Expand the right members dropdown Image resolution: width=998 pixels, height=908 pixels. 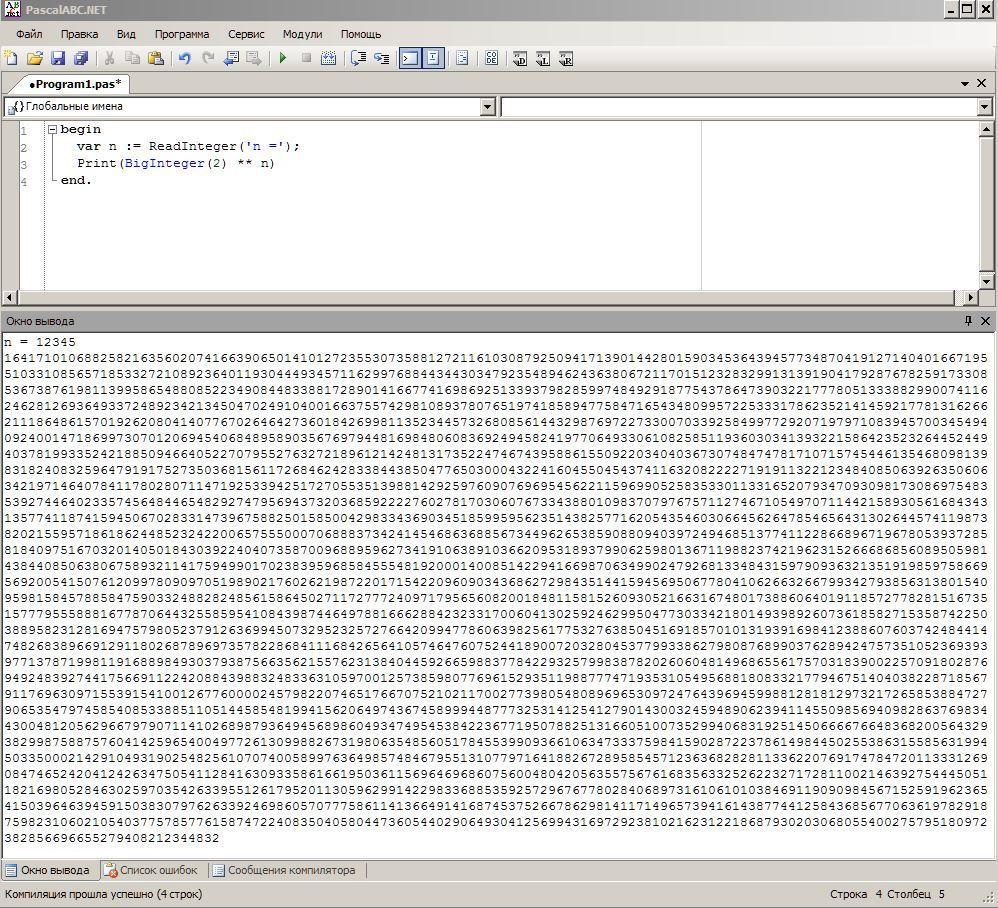[x=985, y=107]
